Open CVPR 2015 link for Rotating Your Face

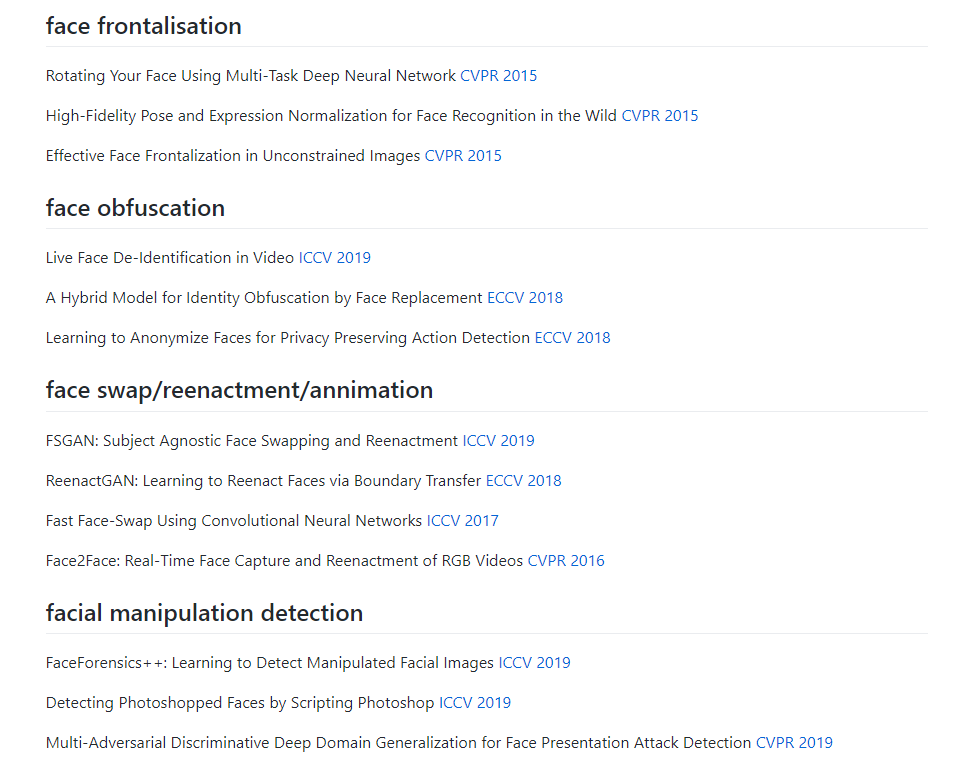tap(498, 76)
